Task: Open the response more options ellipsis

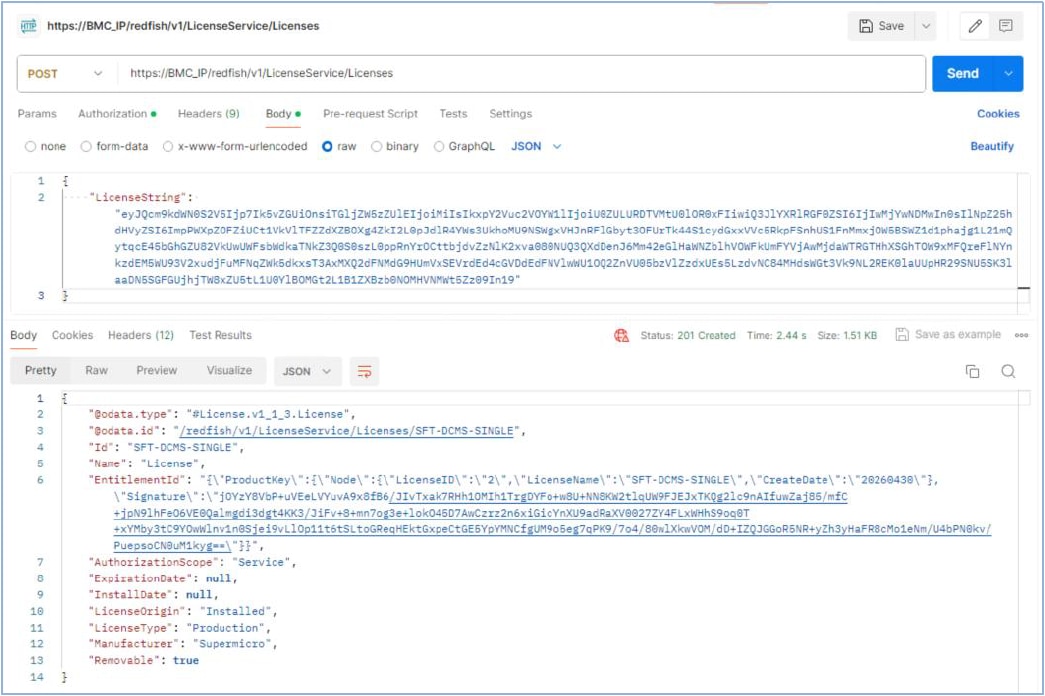Action: pyautogui.click(x=1021, y=335)
